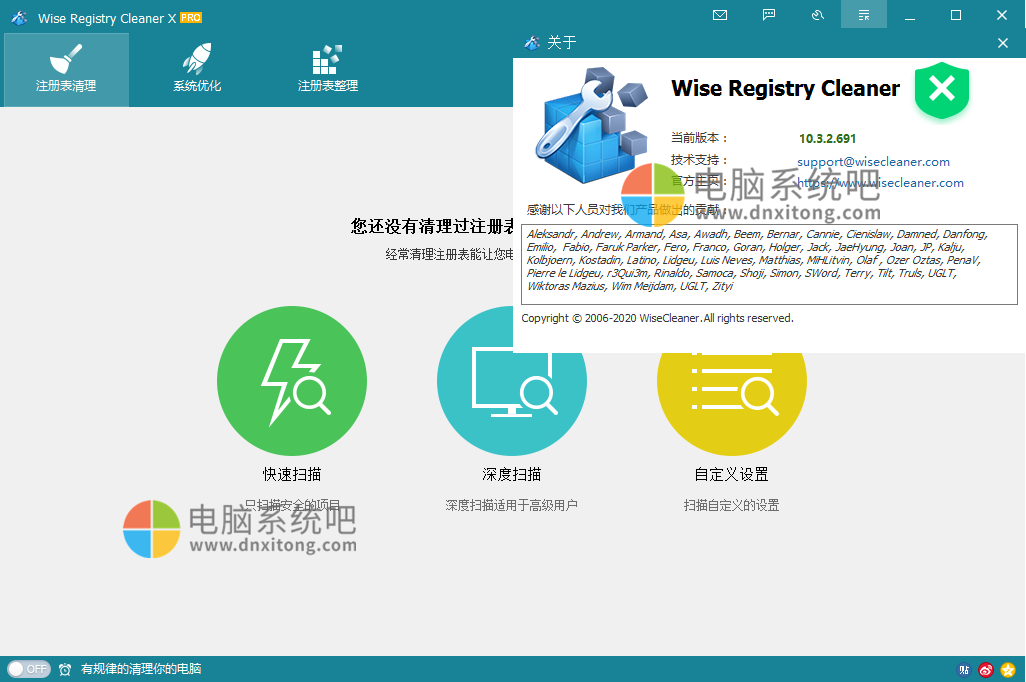Viewport: 1026px width, 682px height.
Task: Click the Copyright 2006-2020 WiseCleaner text
Action: click(x=657, y=318)
